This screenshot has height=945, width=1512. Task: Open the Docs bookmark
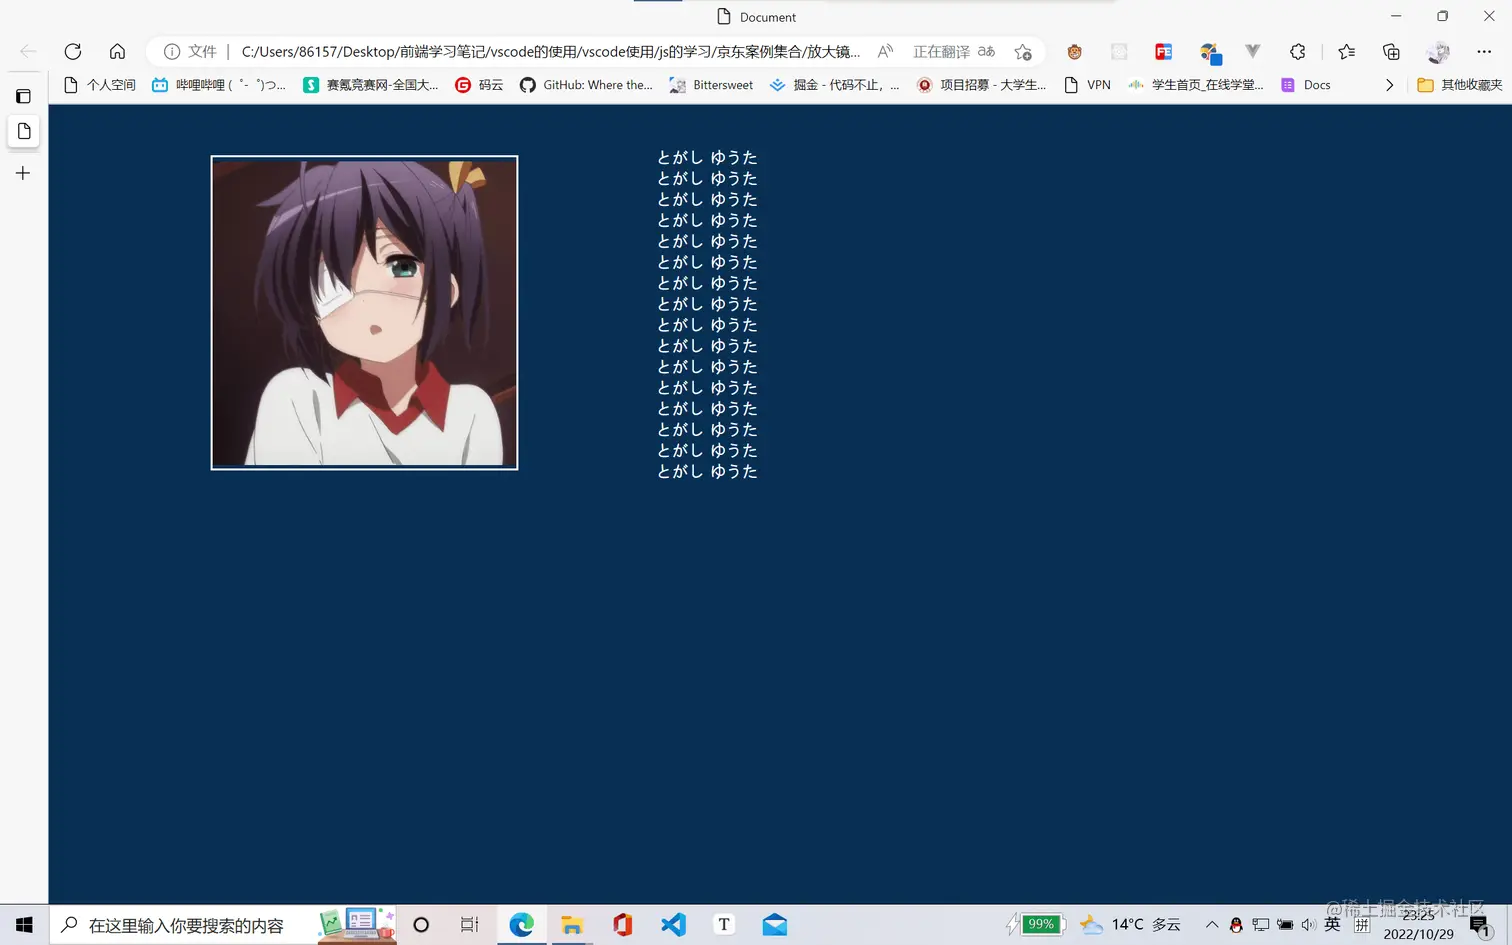coord(1306,85)
